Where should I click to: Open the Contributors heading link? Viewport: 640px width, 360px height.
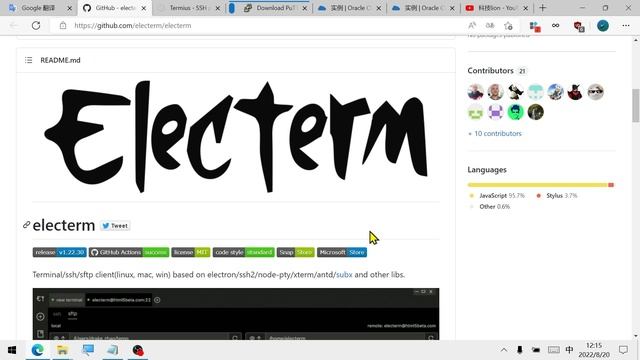(490, 71)
